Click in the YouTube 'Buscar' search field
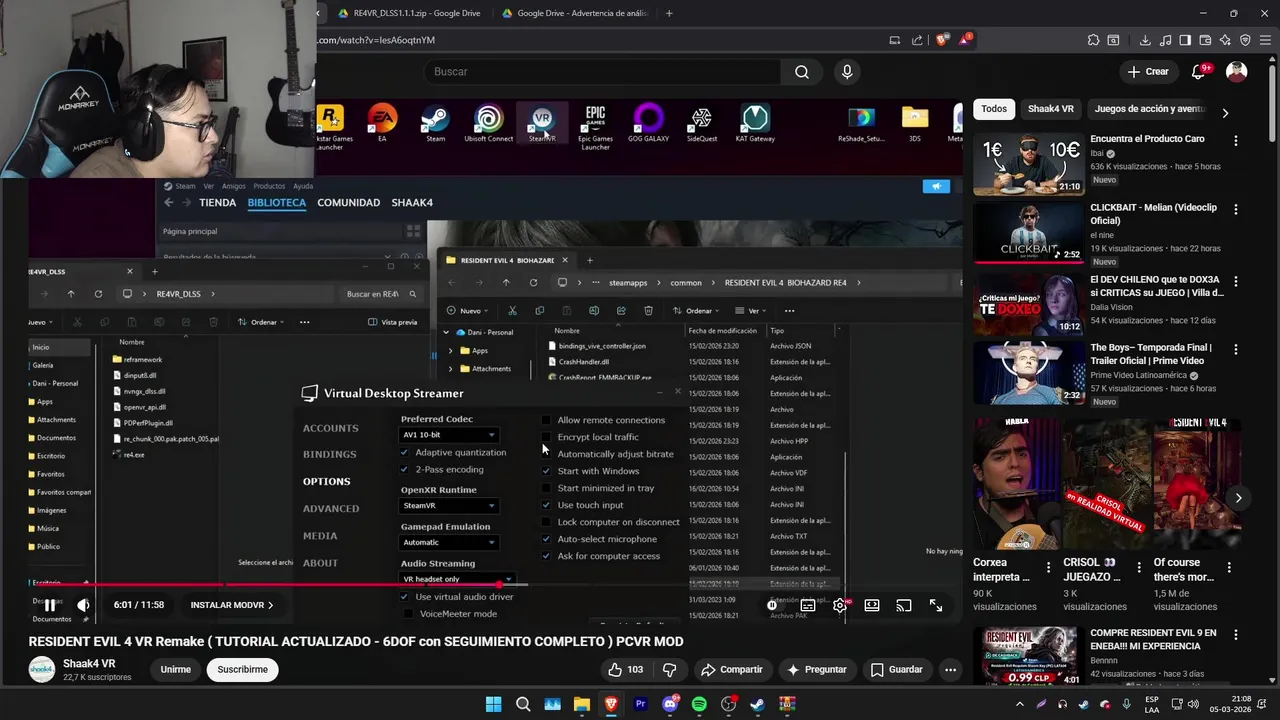Viewport: 1280px width, 720px height. pos(603,72)
